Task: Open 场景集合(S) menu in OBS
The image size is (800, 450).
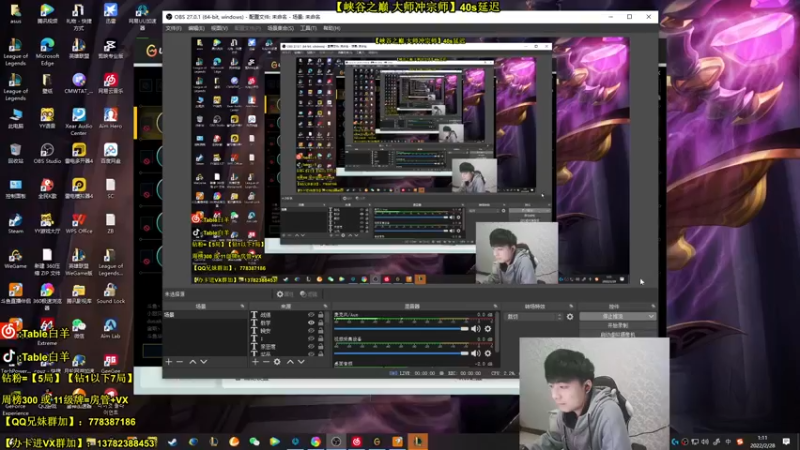Action: tap(280, 28)
